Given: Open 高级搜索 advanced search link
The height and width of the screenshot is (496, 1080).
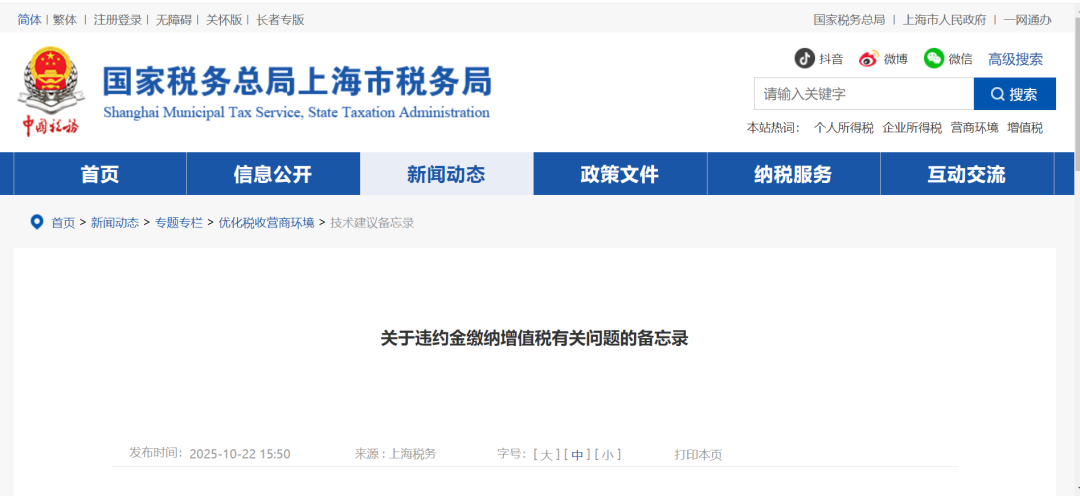Looking at the screenshot, I should click(x=1015, y=59).
